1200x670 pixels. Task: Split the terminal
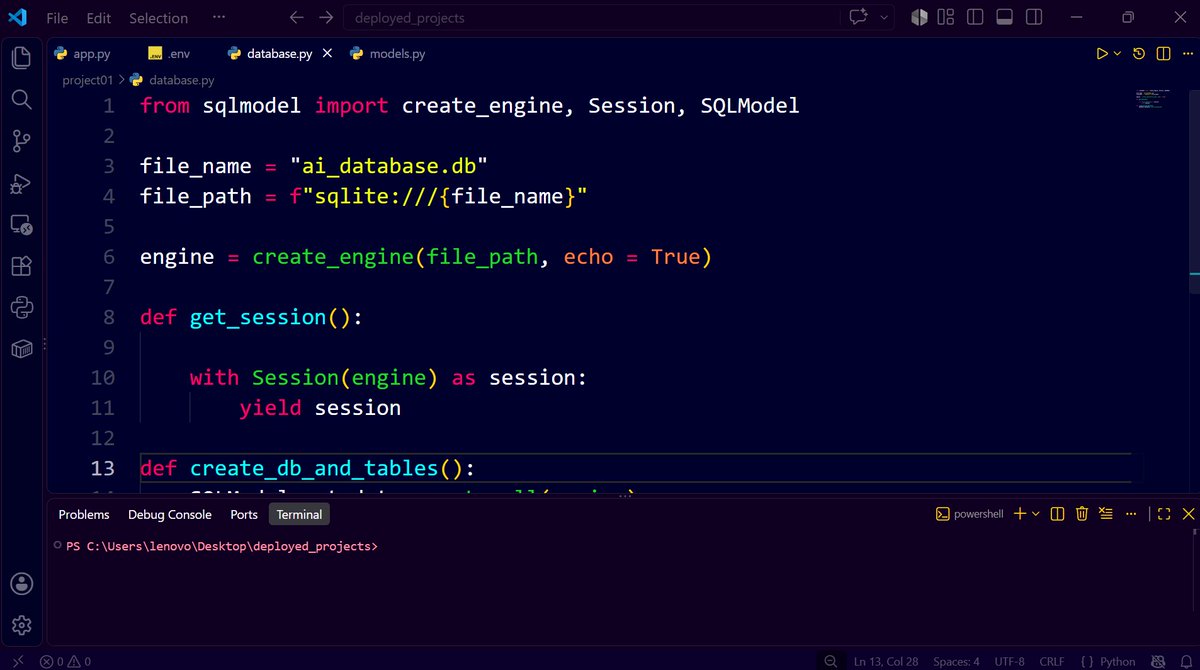coord(1058,514)
